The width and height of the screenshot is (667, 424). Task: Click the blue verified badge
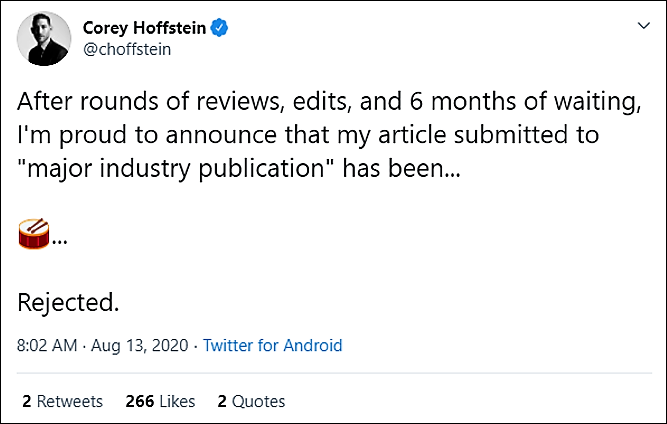pos(219,28)
